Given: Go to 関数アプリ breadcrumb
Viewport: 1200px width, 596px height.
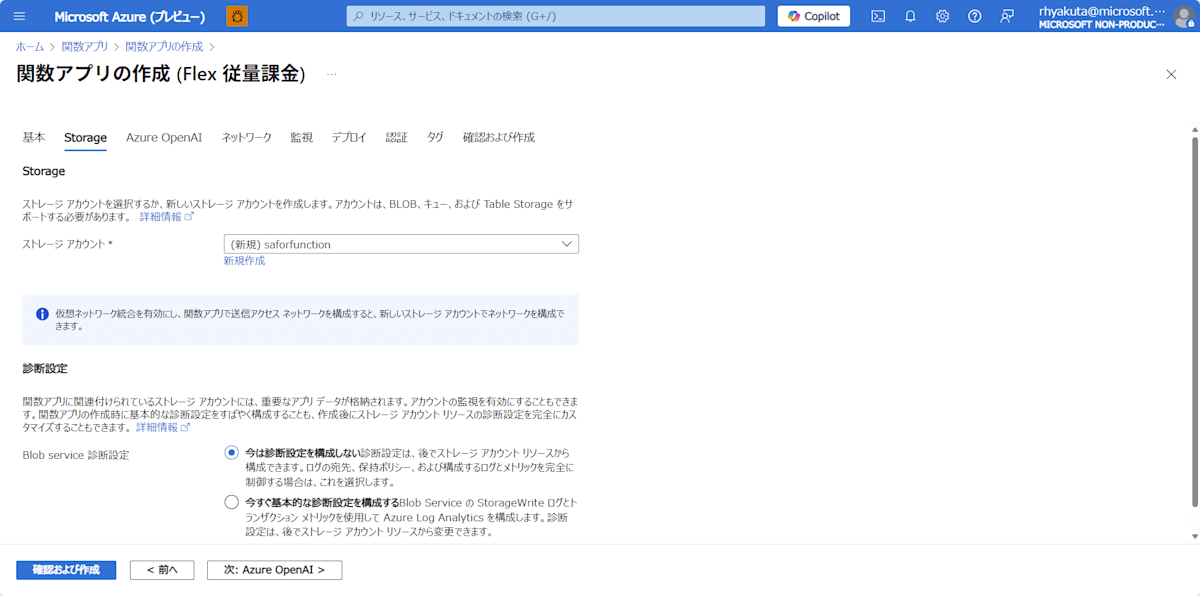Looking at the screenshot, I should point(85,47).
